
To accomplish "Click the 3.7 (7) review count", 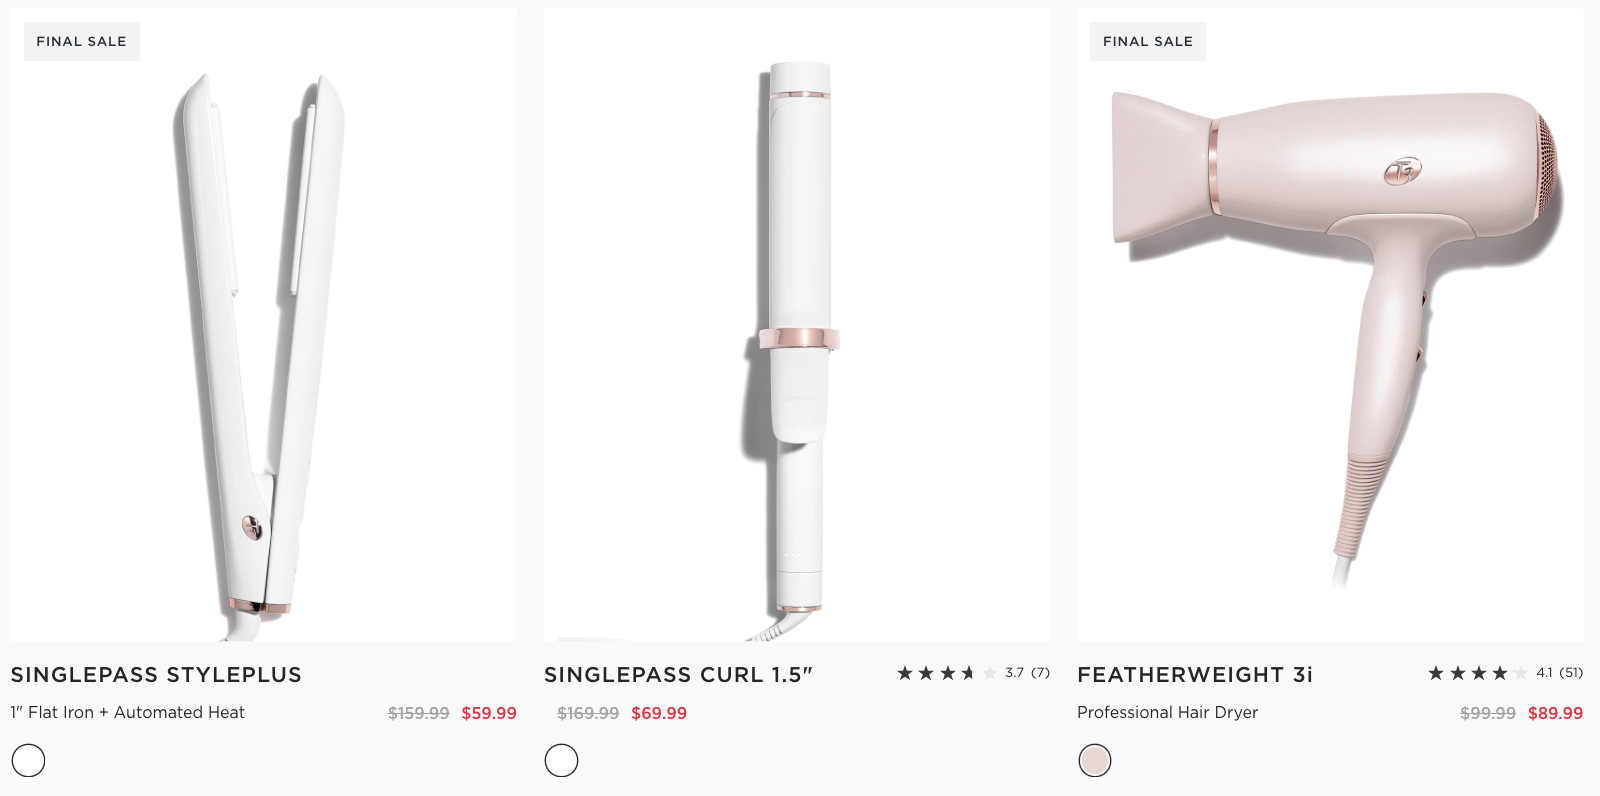I will (x=1027, y=673).
